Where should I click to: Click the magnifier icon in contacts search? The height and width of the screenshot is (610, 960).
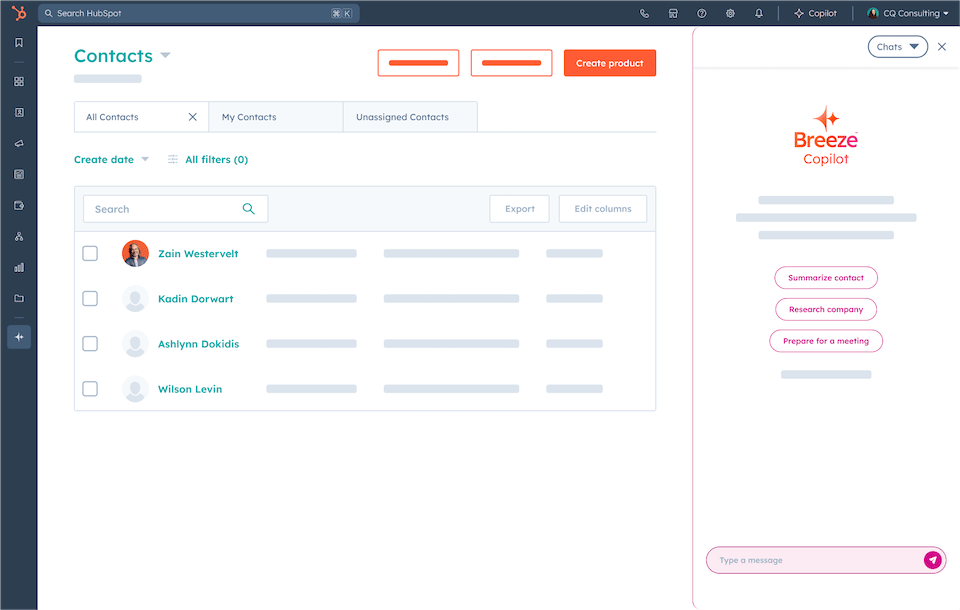coord(249,209)
